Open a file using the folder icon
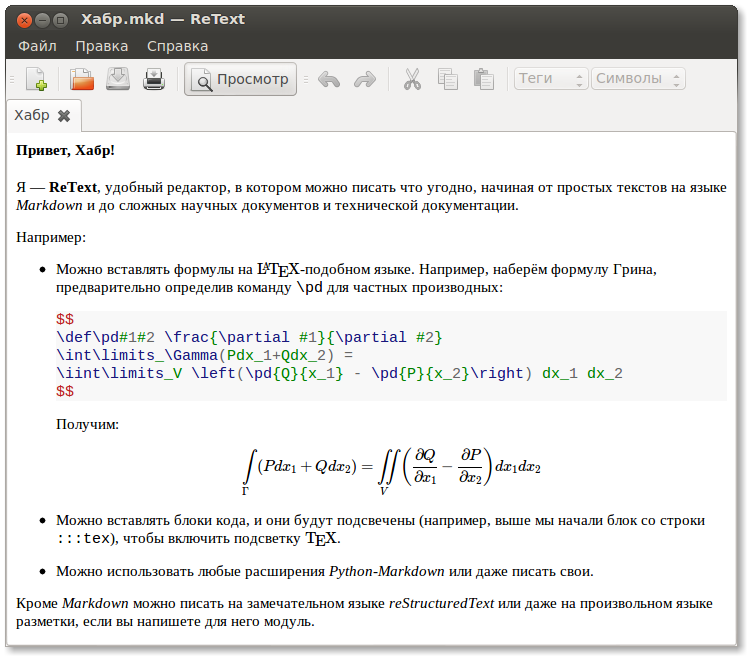The width and height of the screenshot is (747, 656). coord(81,79)
